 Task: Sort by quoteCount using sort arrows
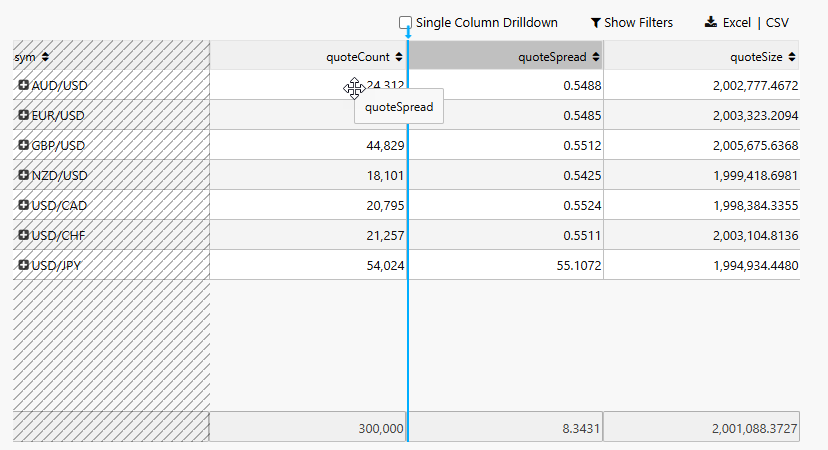(x=399, y=57)
